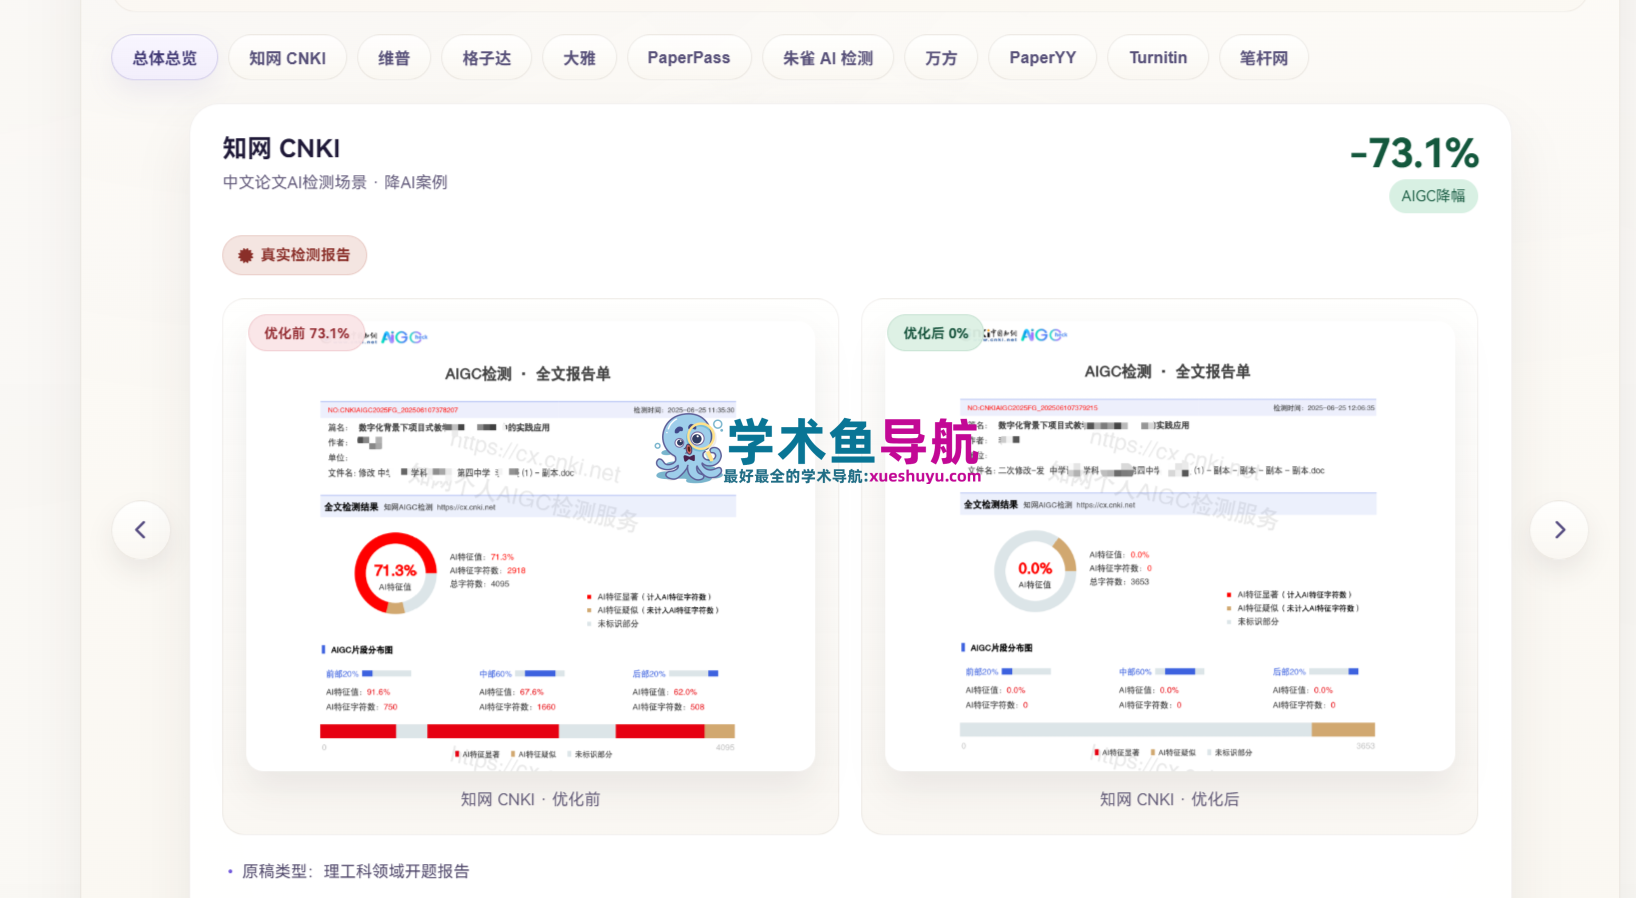Image resolution: width=1636 pixels, height=898 pixels.
Task: Open the Turnitin tab
Action: click(1158, 58)
